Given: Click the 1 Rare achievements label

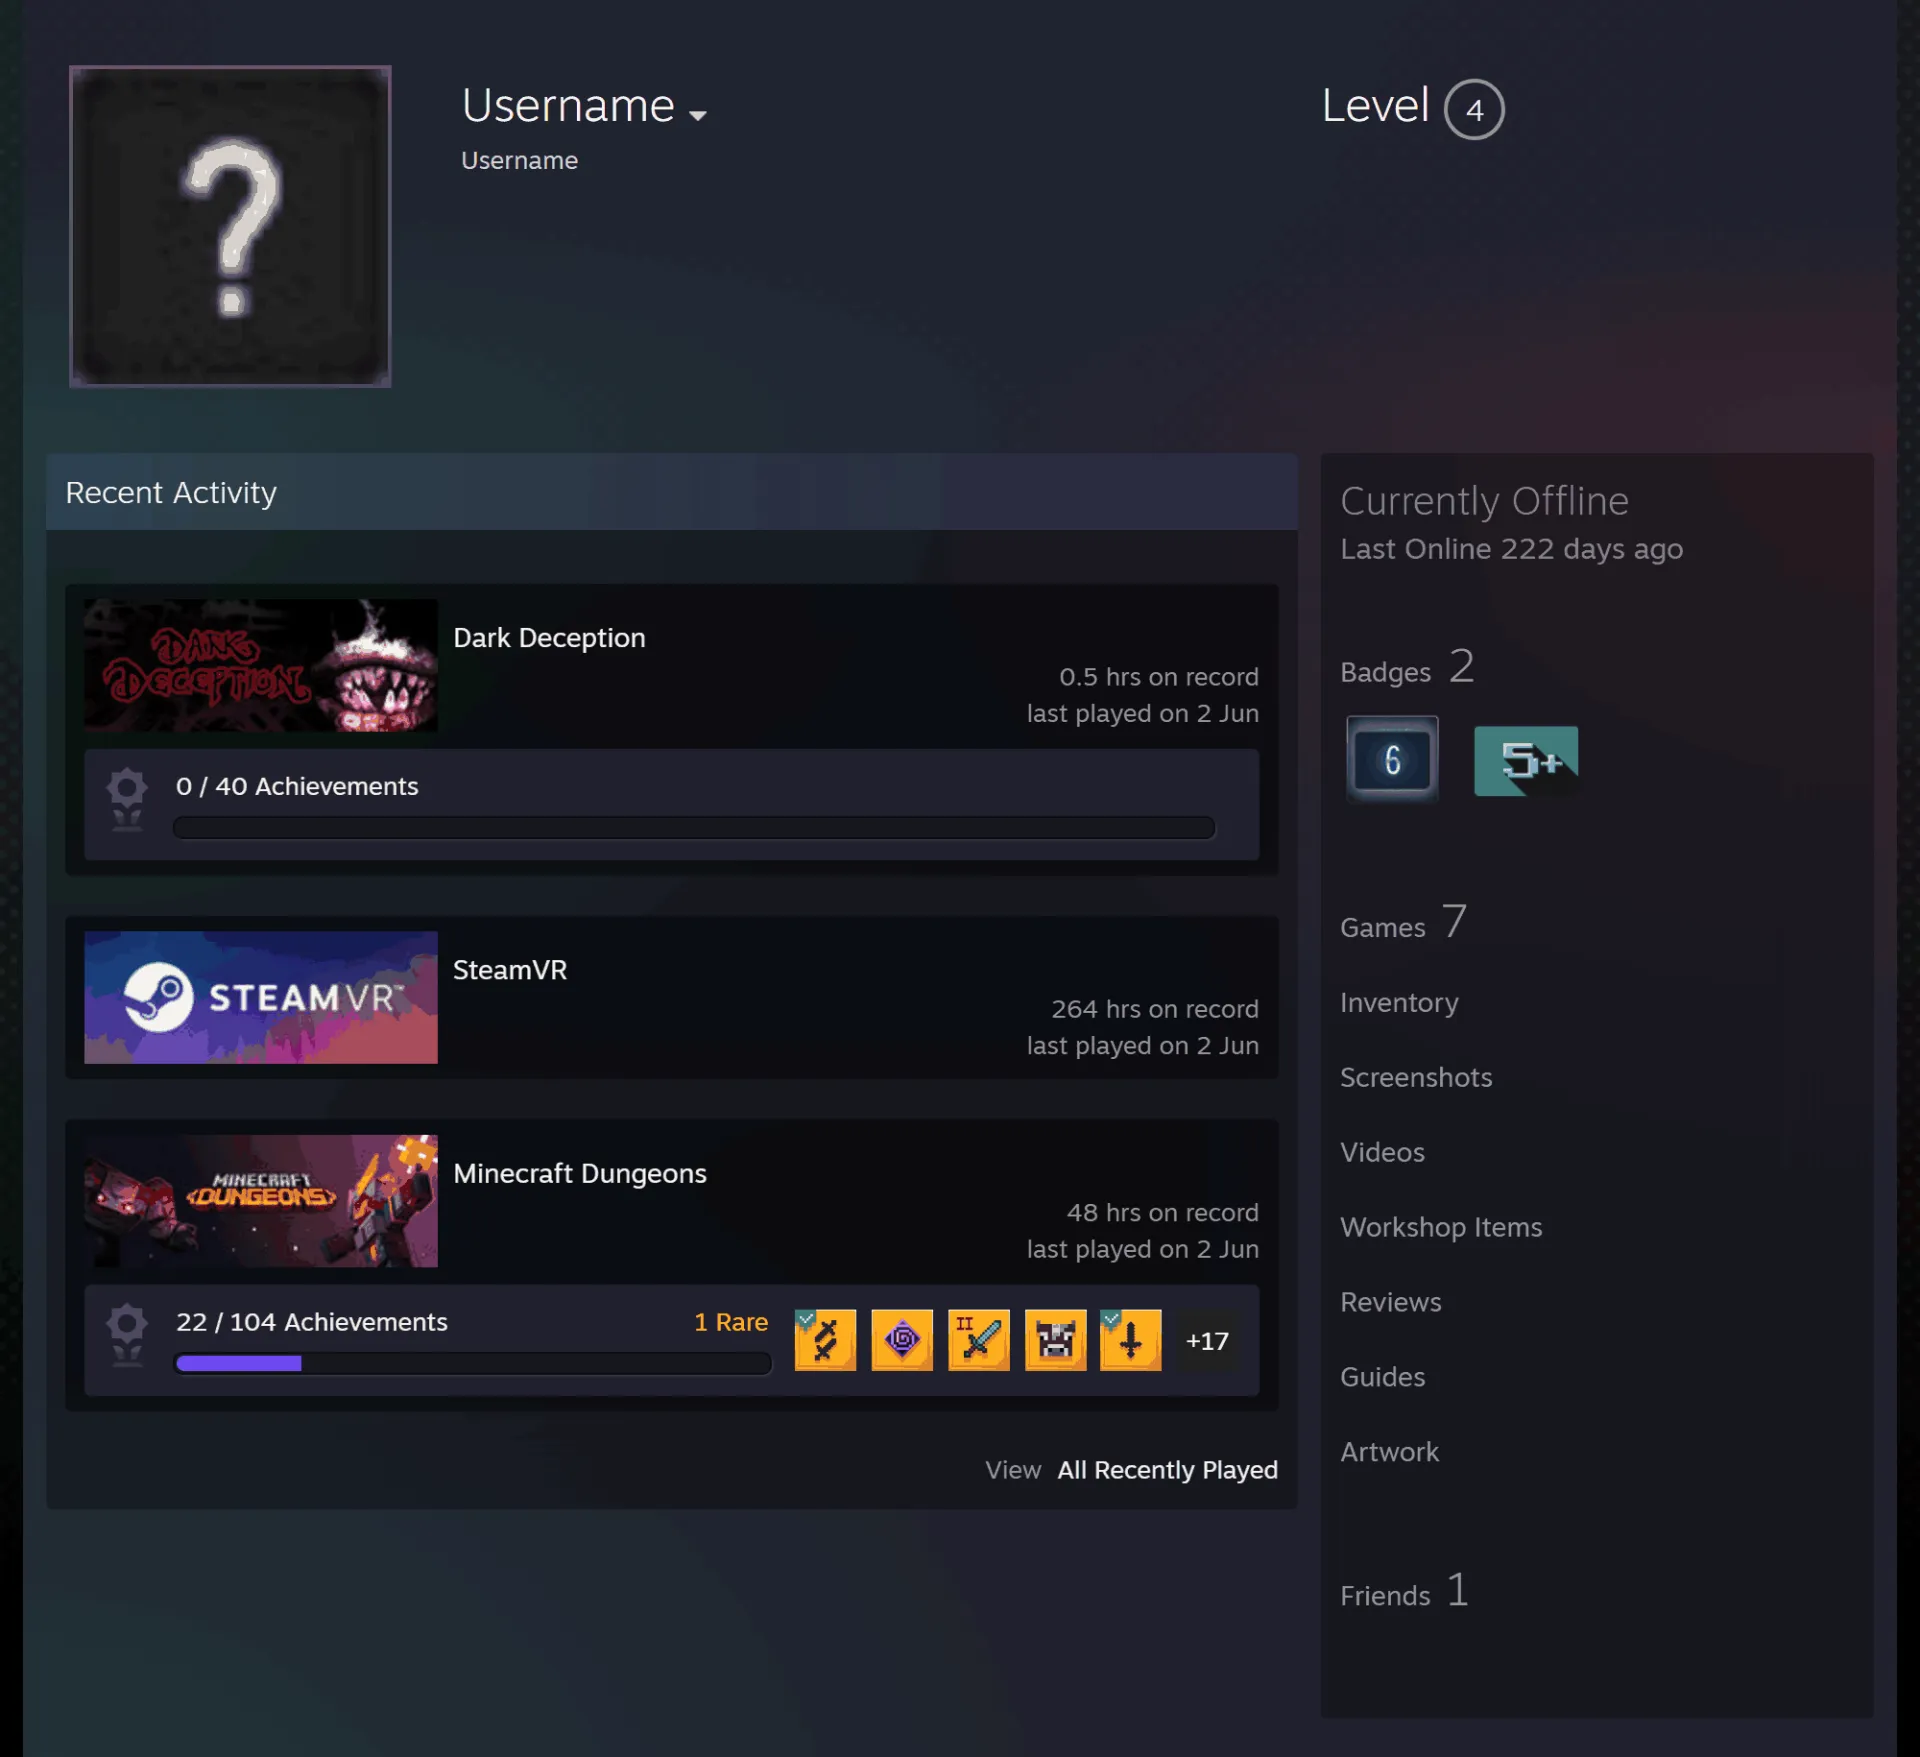Looking at the screenshot, I should (731, 1322).
